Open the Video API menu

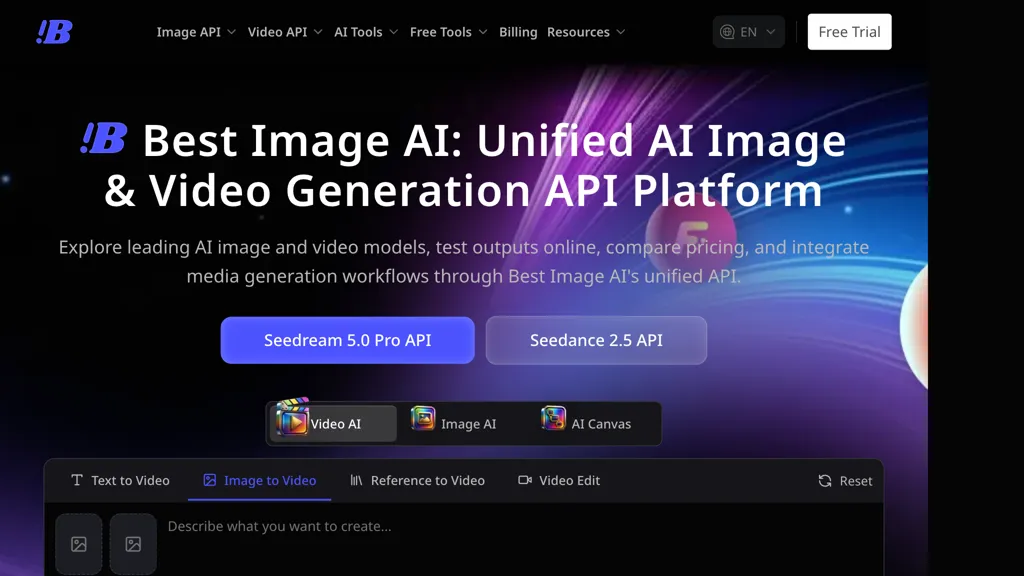[x=285, y=32]
